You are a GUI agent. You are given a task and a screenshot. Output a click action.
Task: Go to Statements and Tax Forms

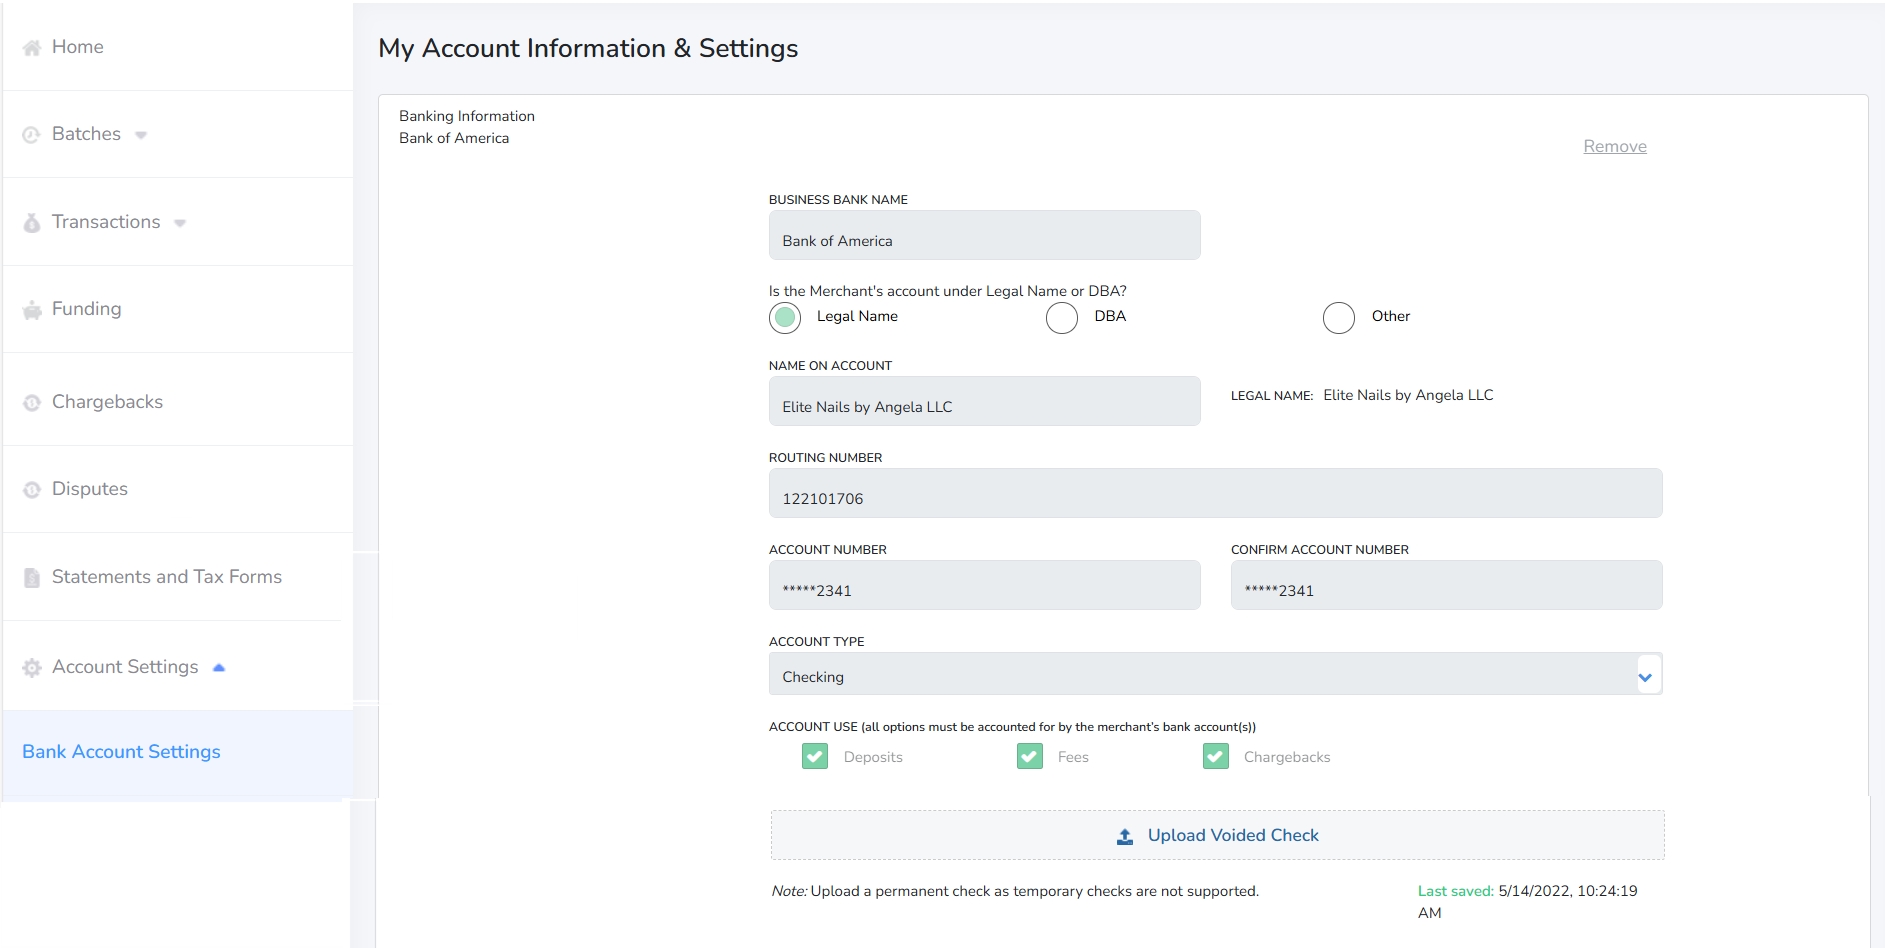point(166,577)
